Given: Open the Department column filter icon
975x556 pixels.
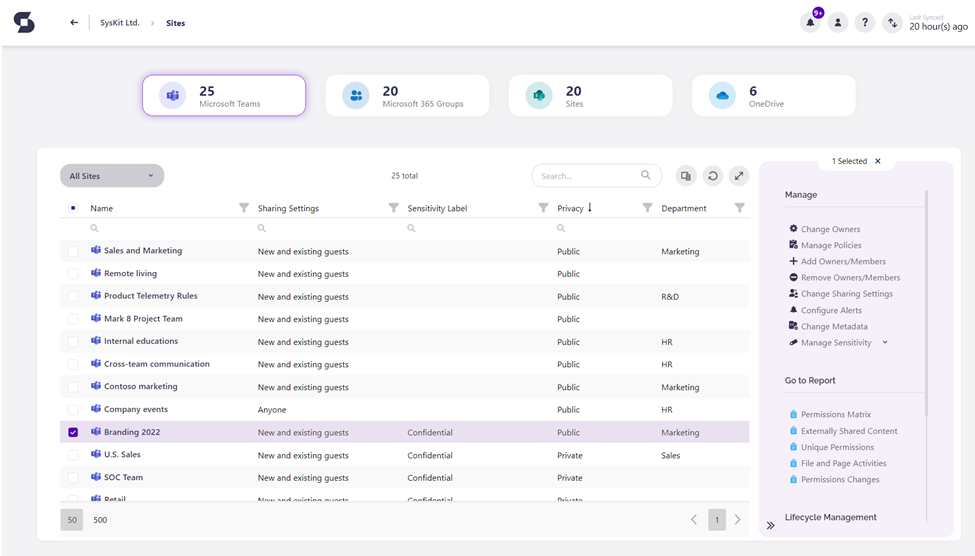Looking at the screenshot, I should (x=739, y=208).
